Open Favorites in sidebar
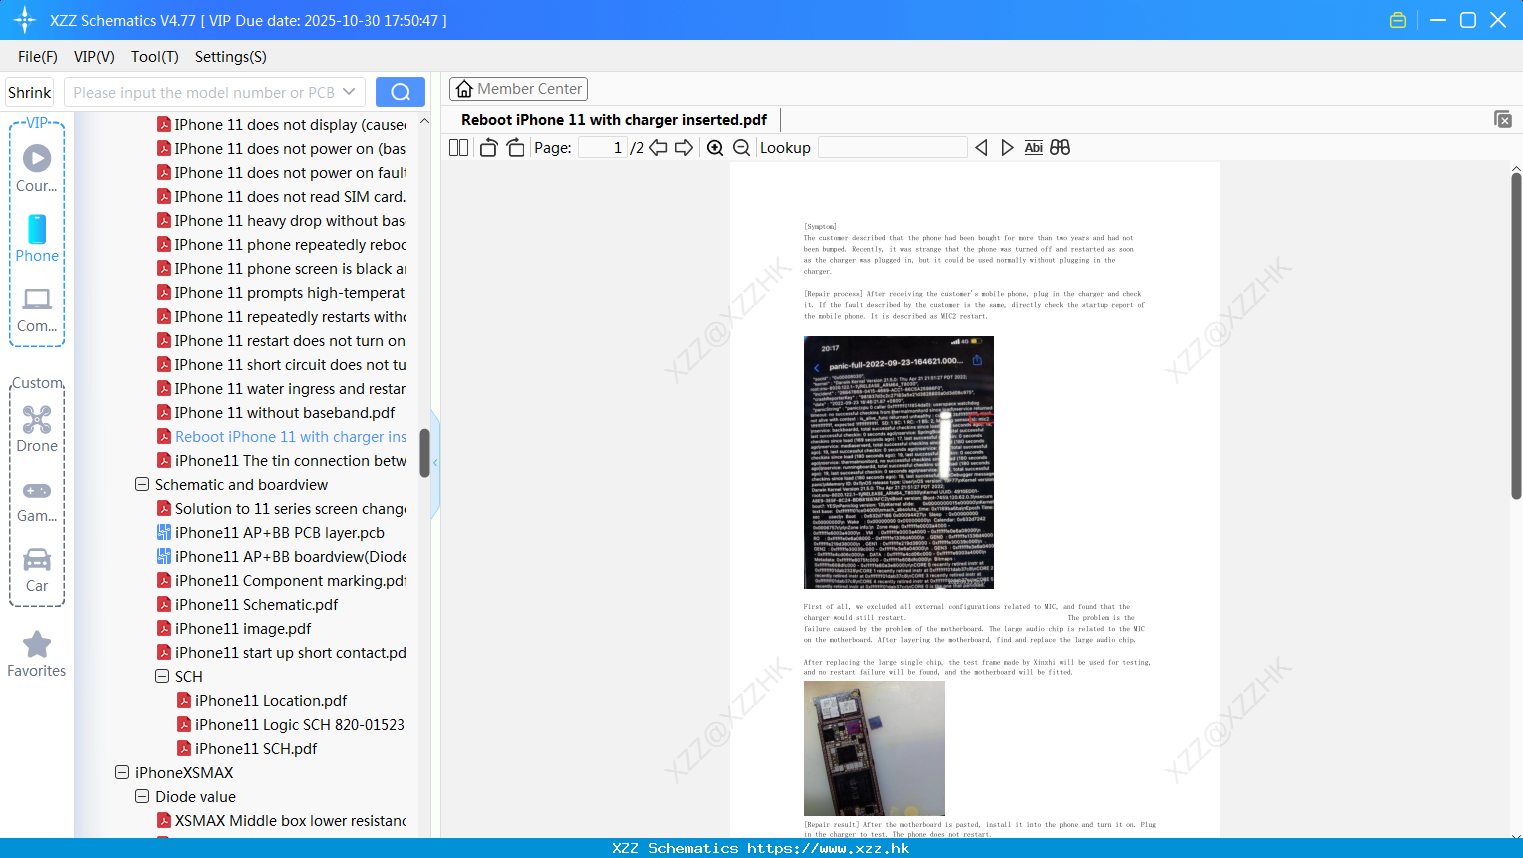 [37, 654]
